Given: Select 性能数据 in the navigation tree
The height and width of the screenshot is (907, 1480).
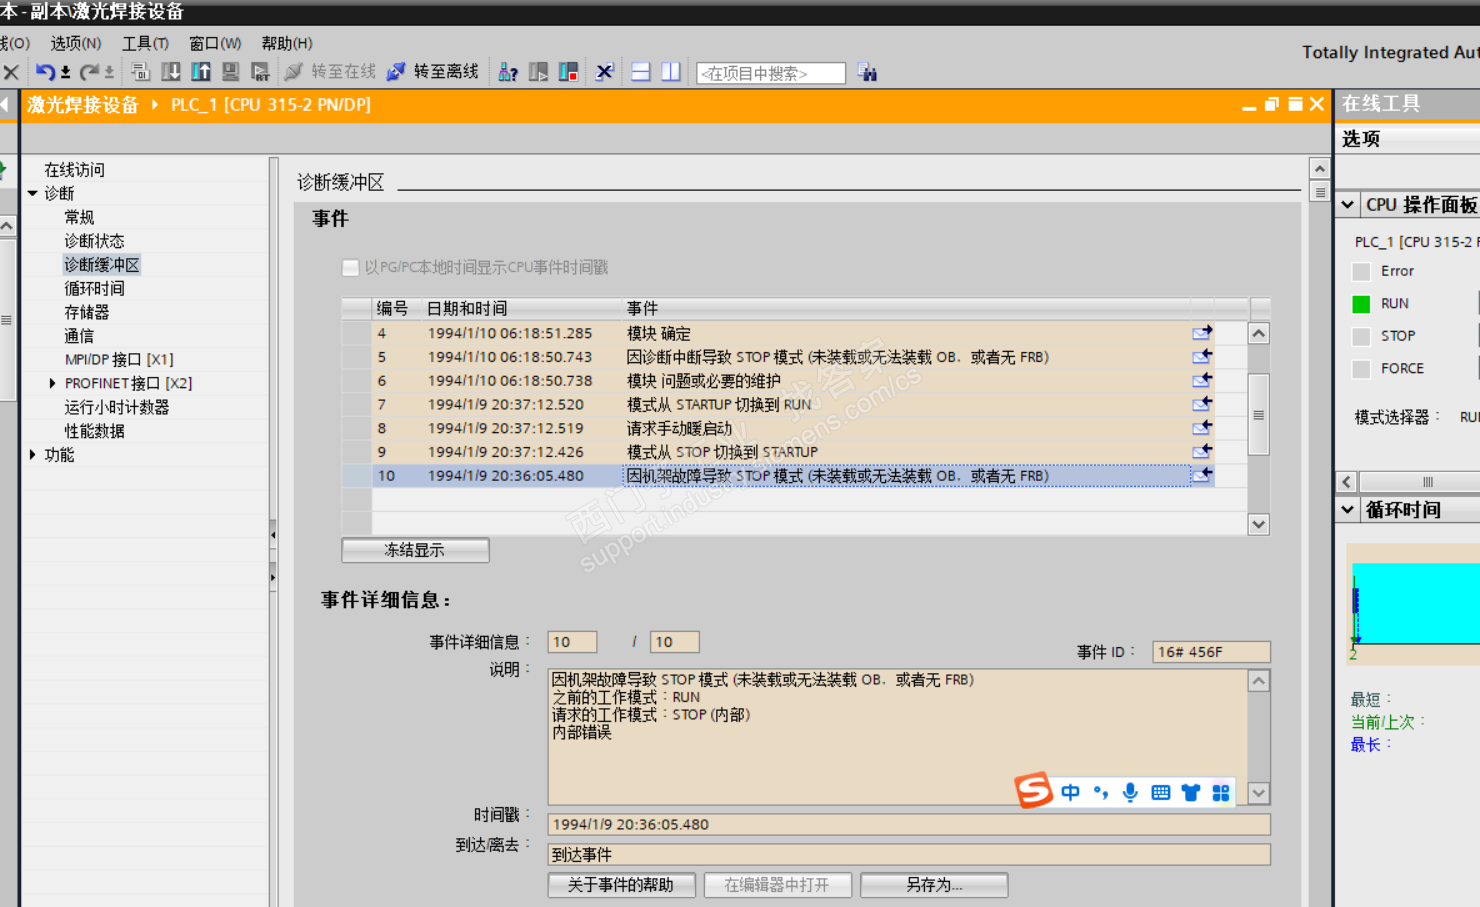Looking at the screenshot, I should pos(94,431).
